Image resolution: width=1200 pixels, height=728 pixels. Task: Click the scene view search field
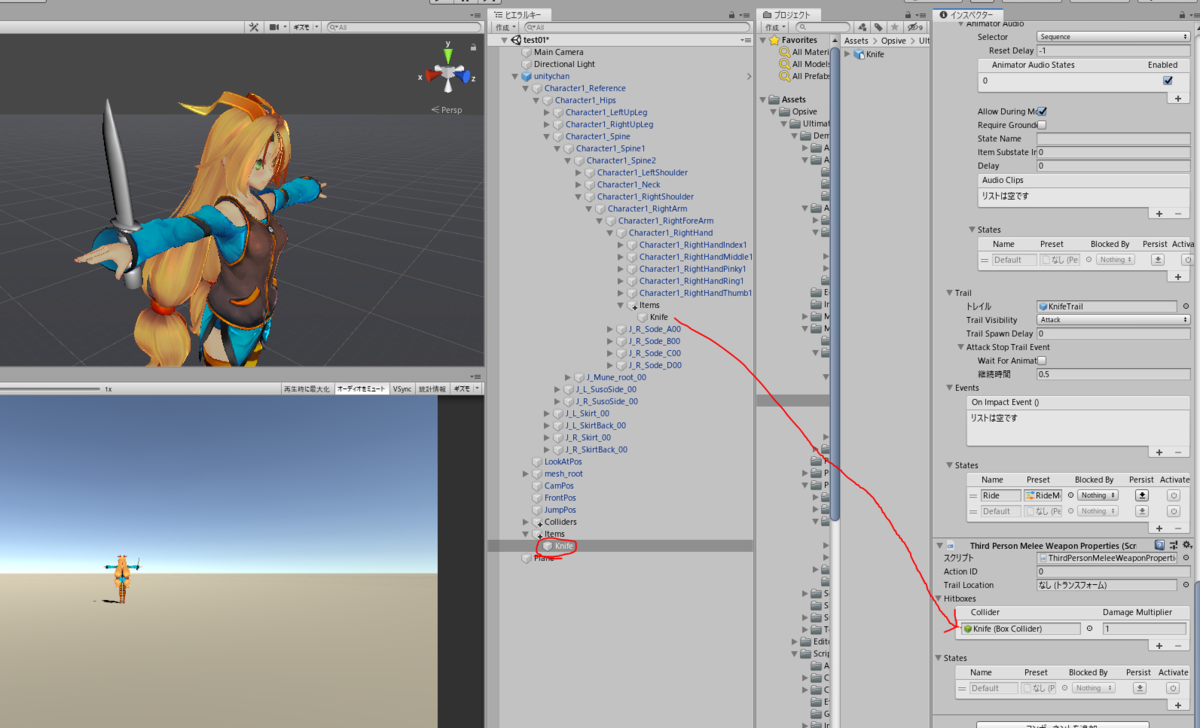click(x=402, y=27)
